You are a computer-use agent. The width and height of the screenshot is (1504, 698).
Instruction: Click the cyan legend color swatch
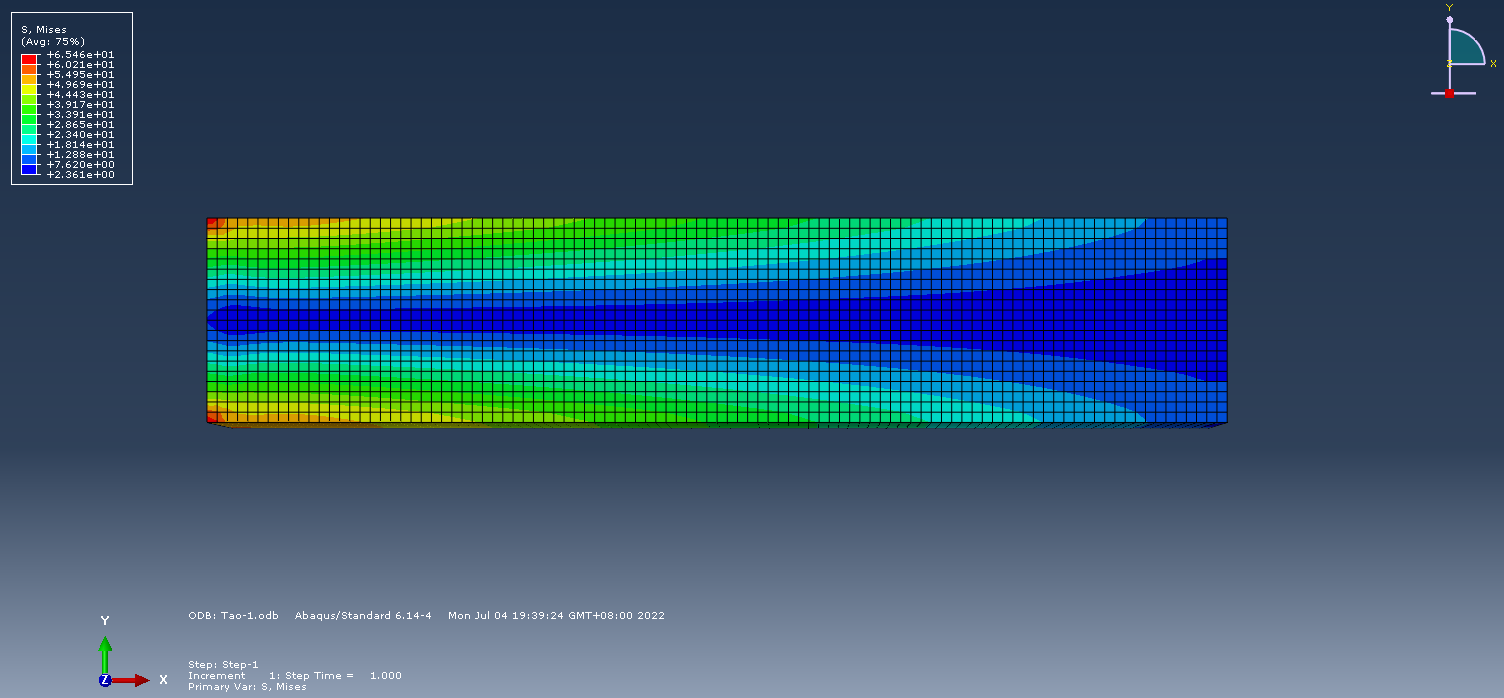click(29, 140)
